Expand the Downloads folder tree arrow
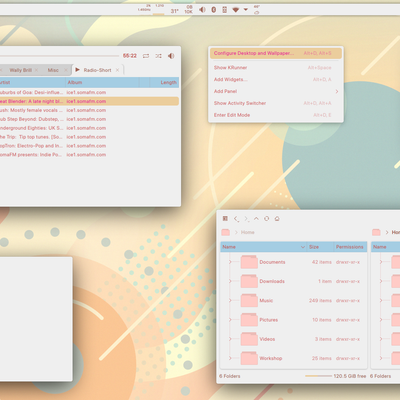Viewport: 400px width, 400px height. click(x=230, y=281)
